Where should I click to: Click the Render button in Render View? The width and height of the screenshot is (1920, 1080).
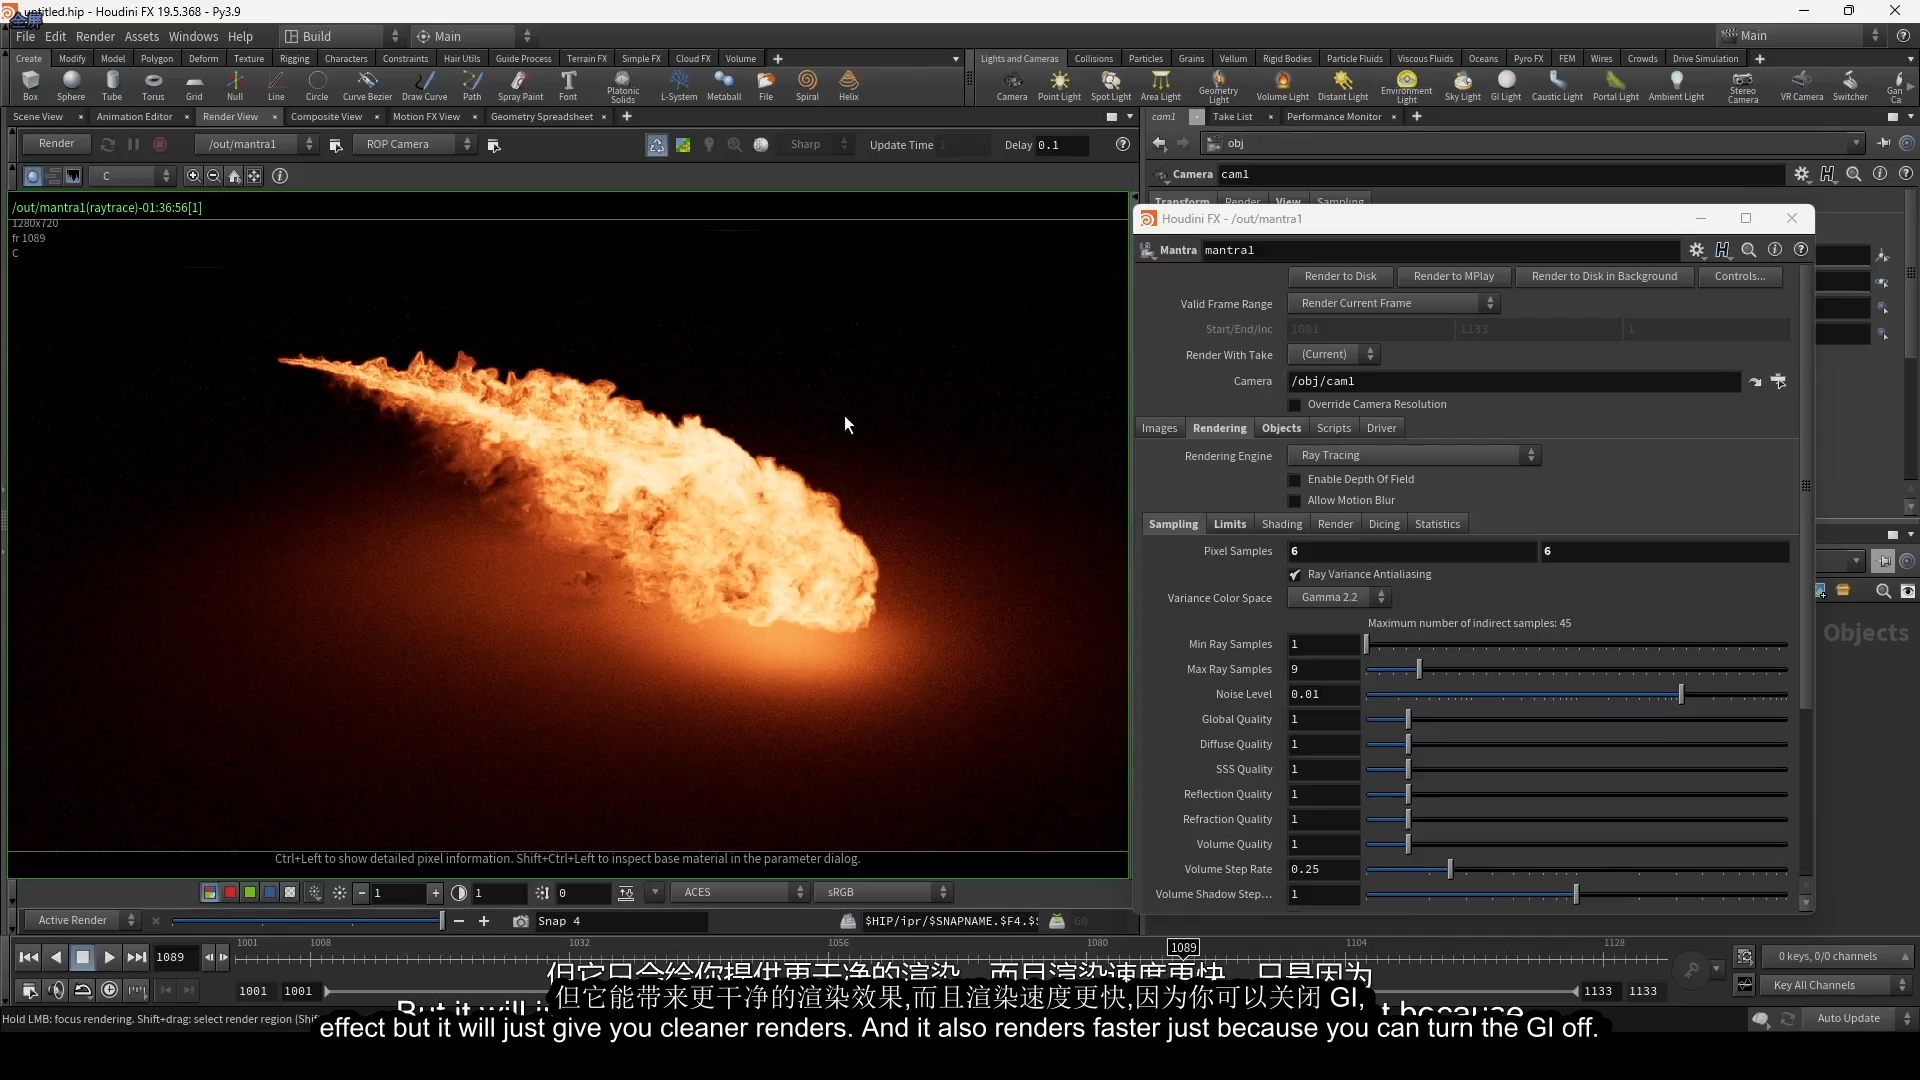(x=56, y=144)
